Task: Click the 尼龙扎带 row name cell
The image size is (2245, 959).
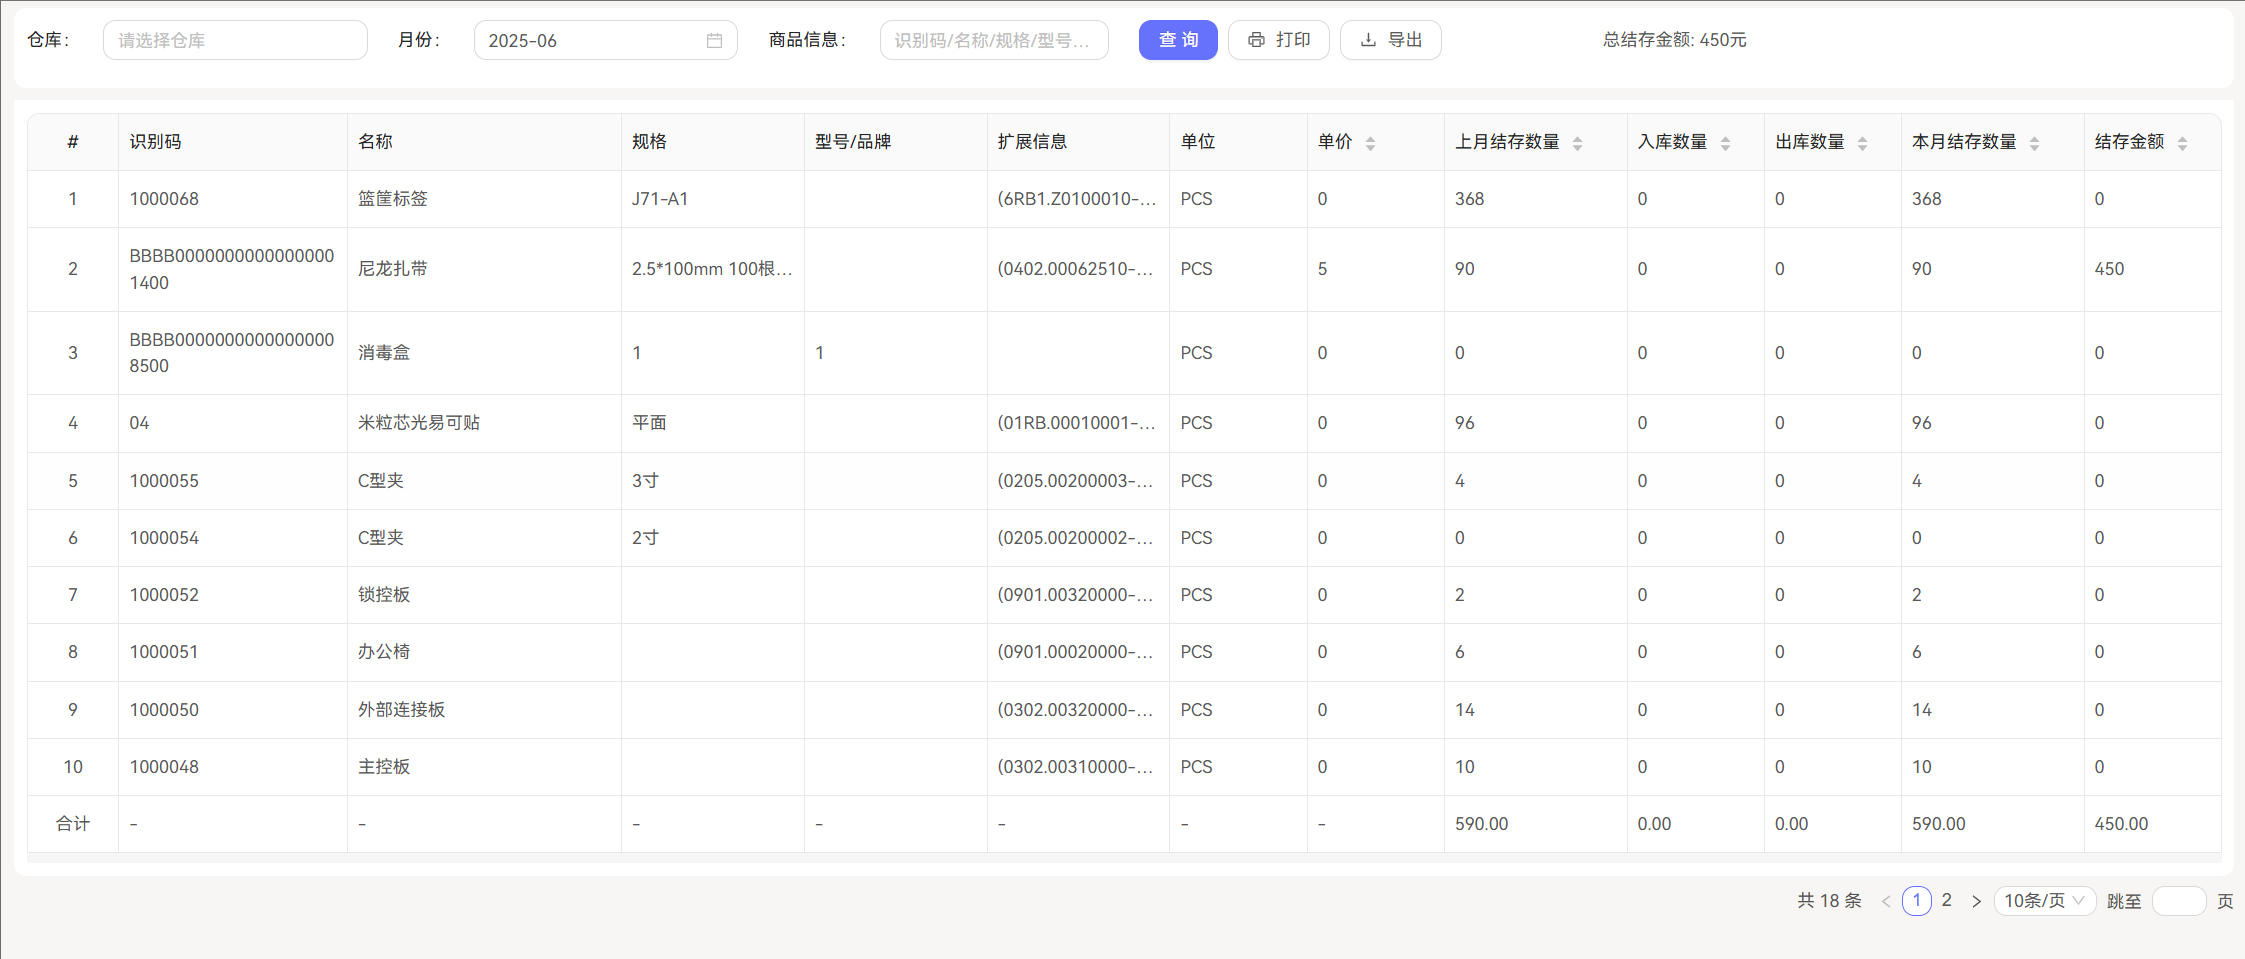Action: (393, 269)
